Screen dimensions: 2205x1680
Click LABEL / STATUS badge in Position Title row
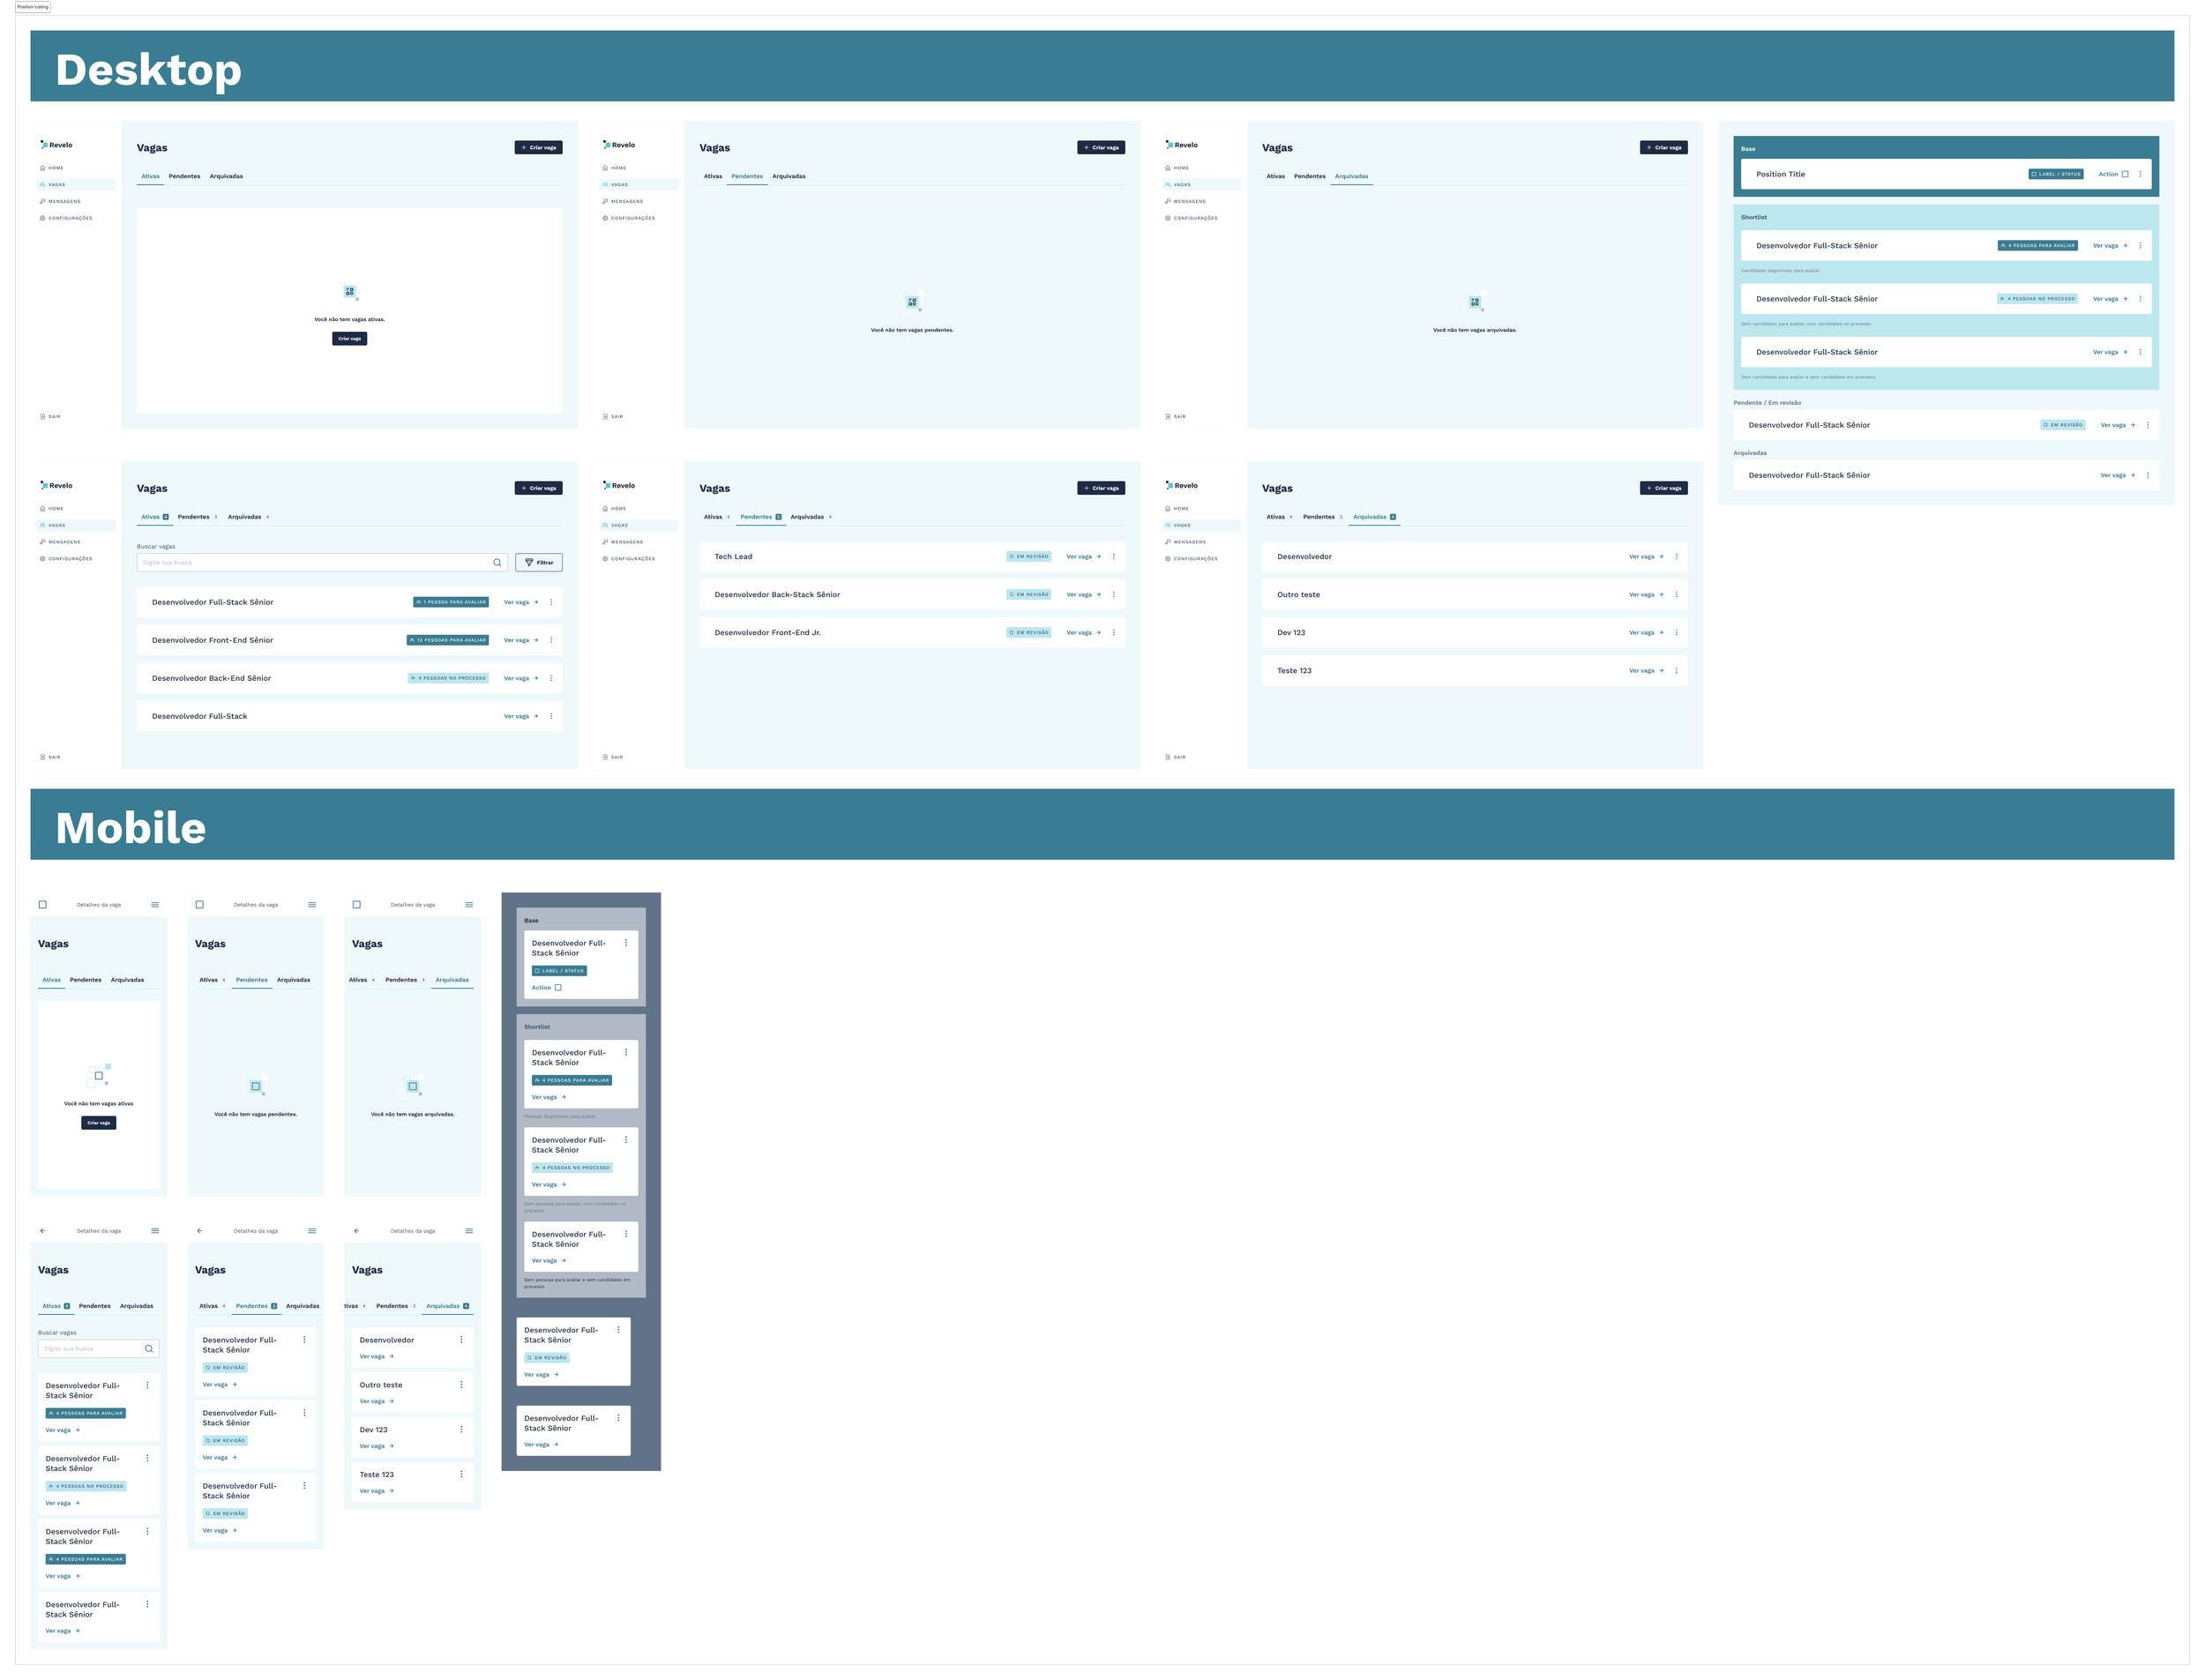pyautogui.click(x=2055, y=174)
